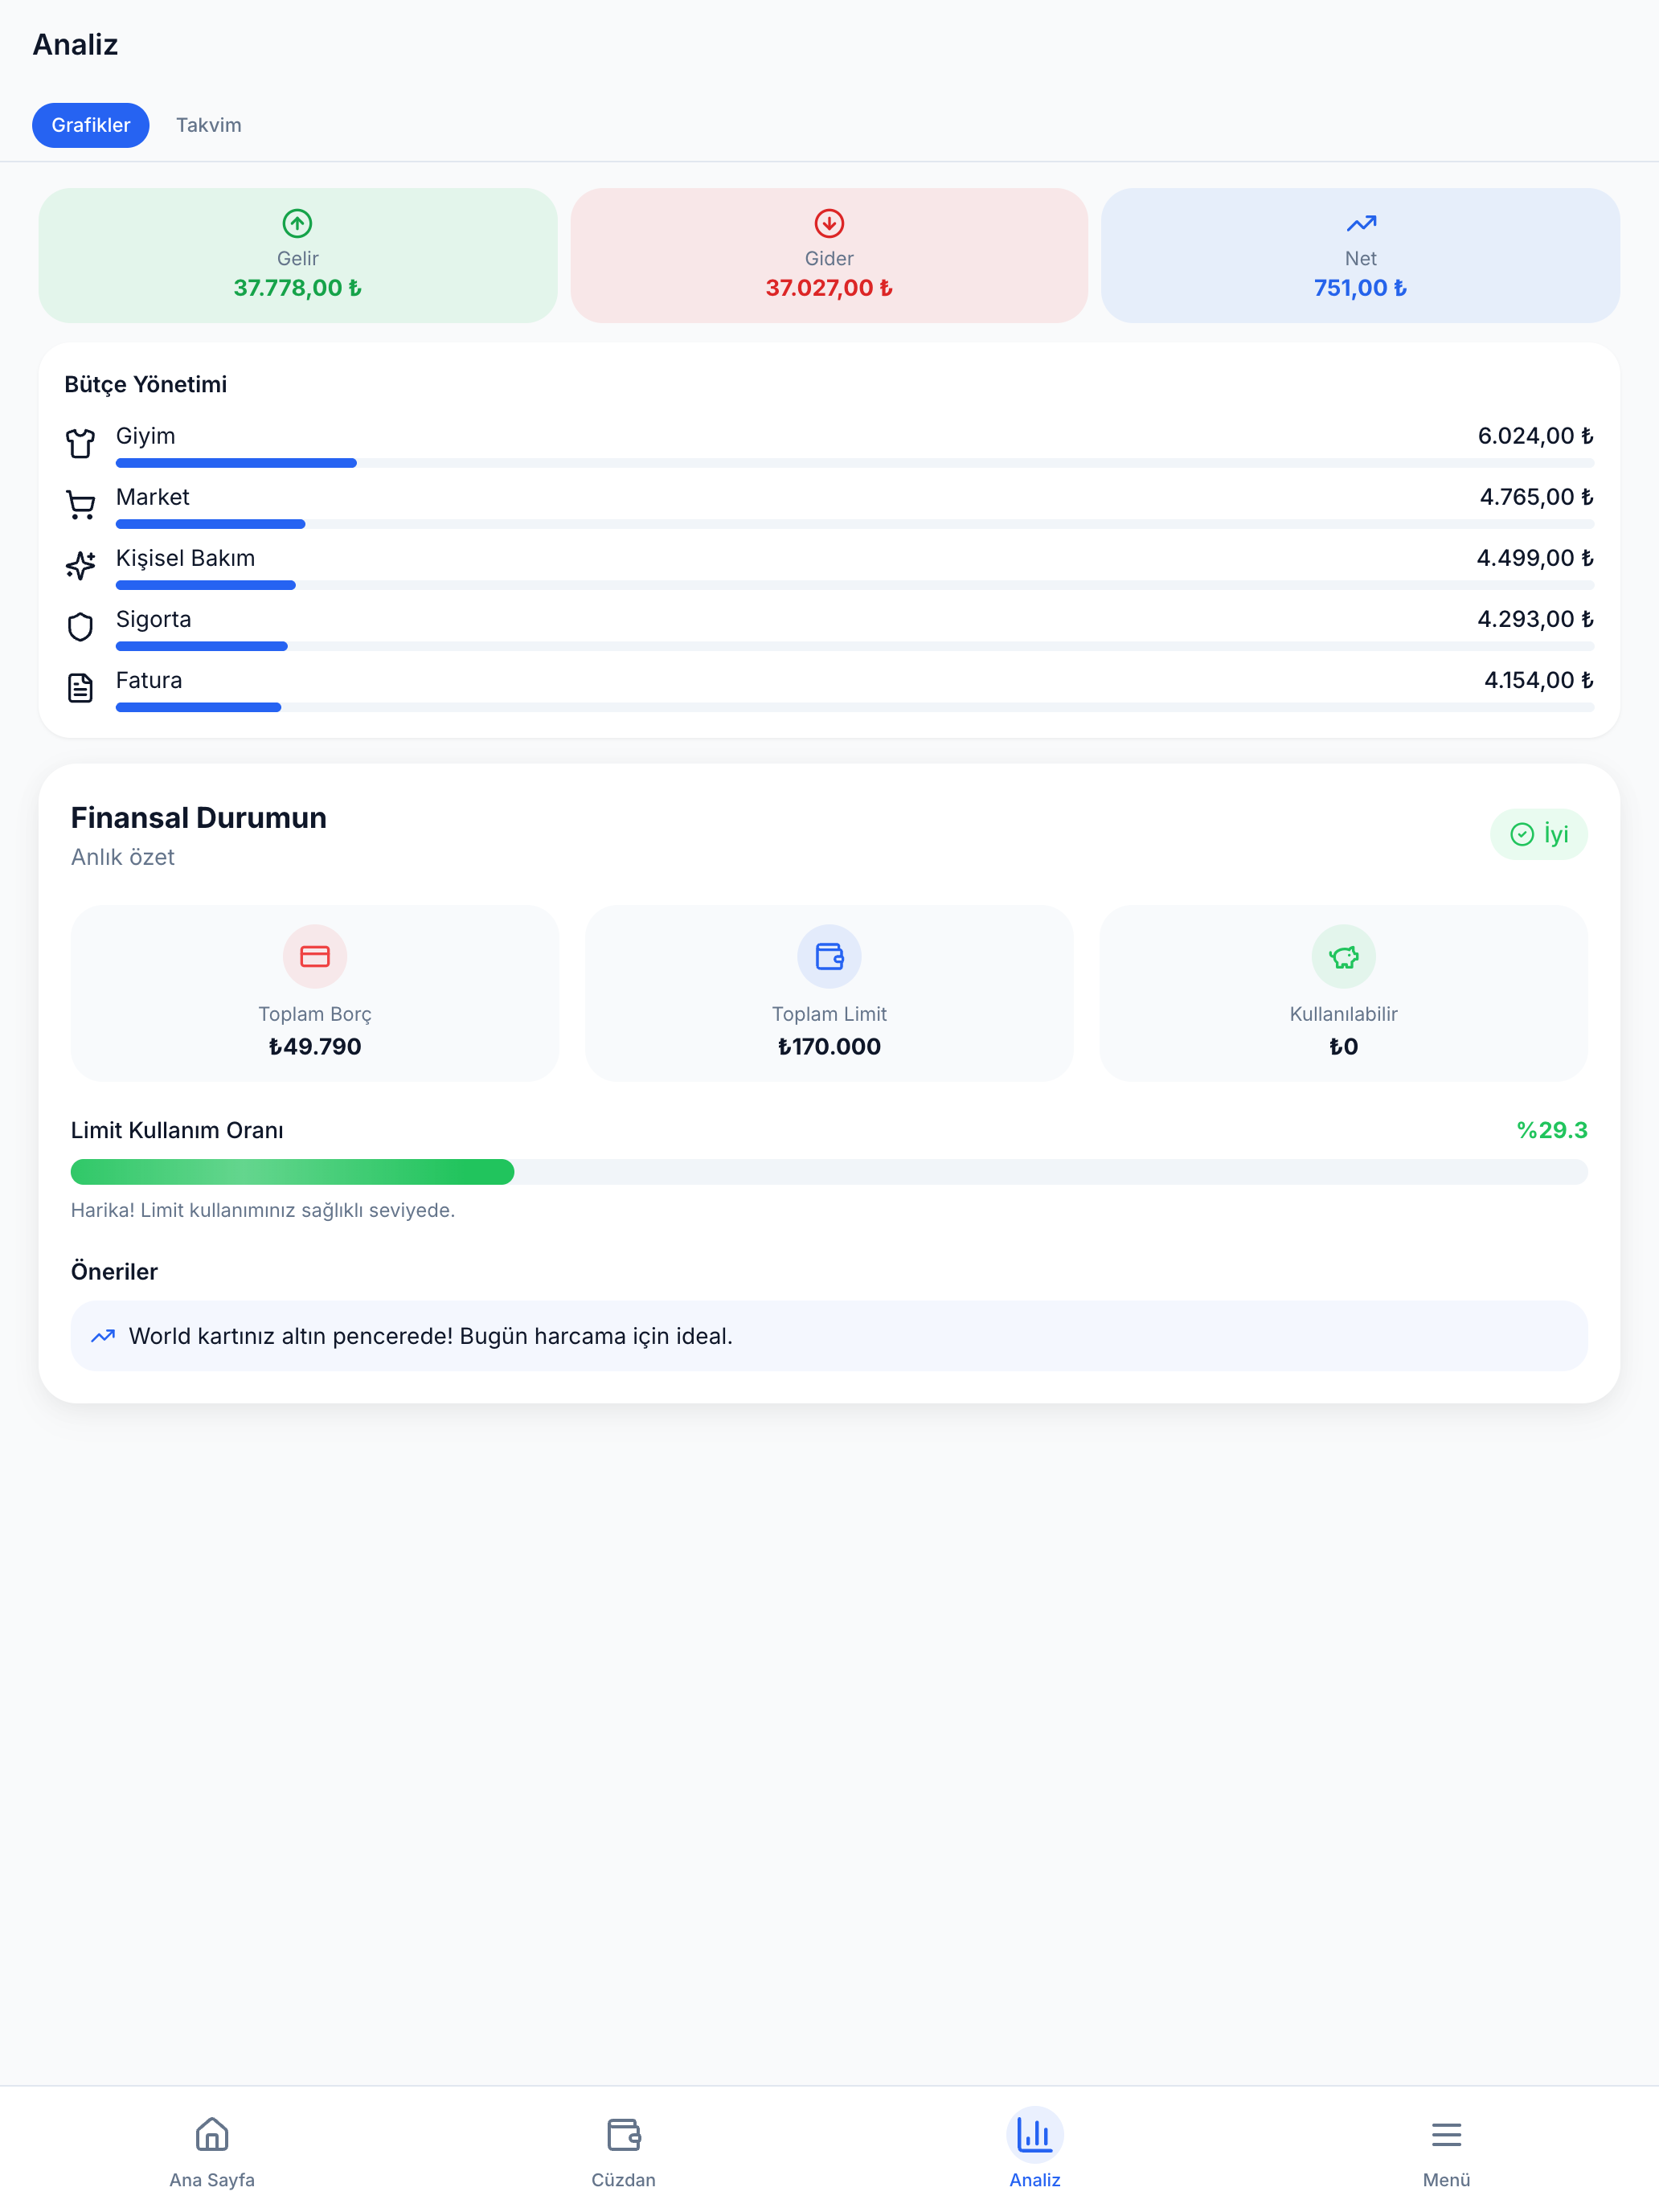Open Menü in bottom navigation
Image resolution: width=1659 pixels, height=2212 pixels.
1446,2150
